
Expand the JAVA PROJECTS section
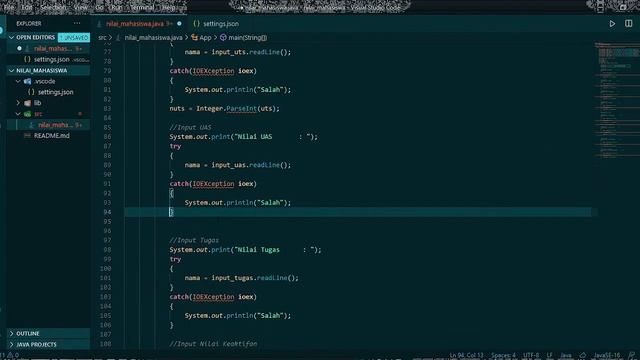(11, 344)
